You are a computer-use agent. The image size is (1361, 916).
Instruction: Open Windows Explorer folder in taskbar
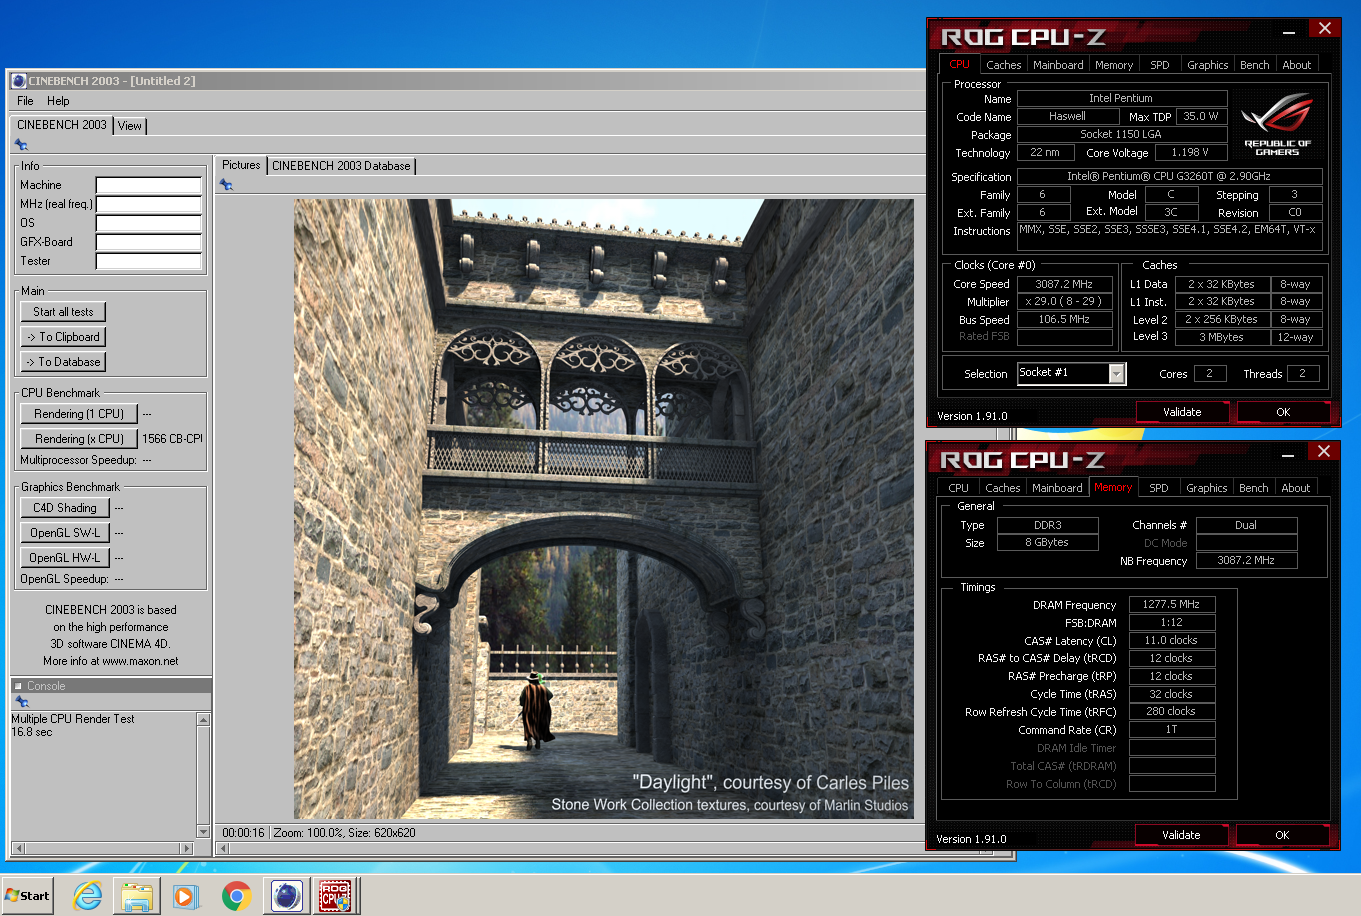[x=137, y=896]
